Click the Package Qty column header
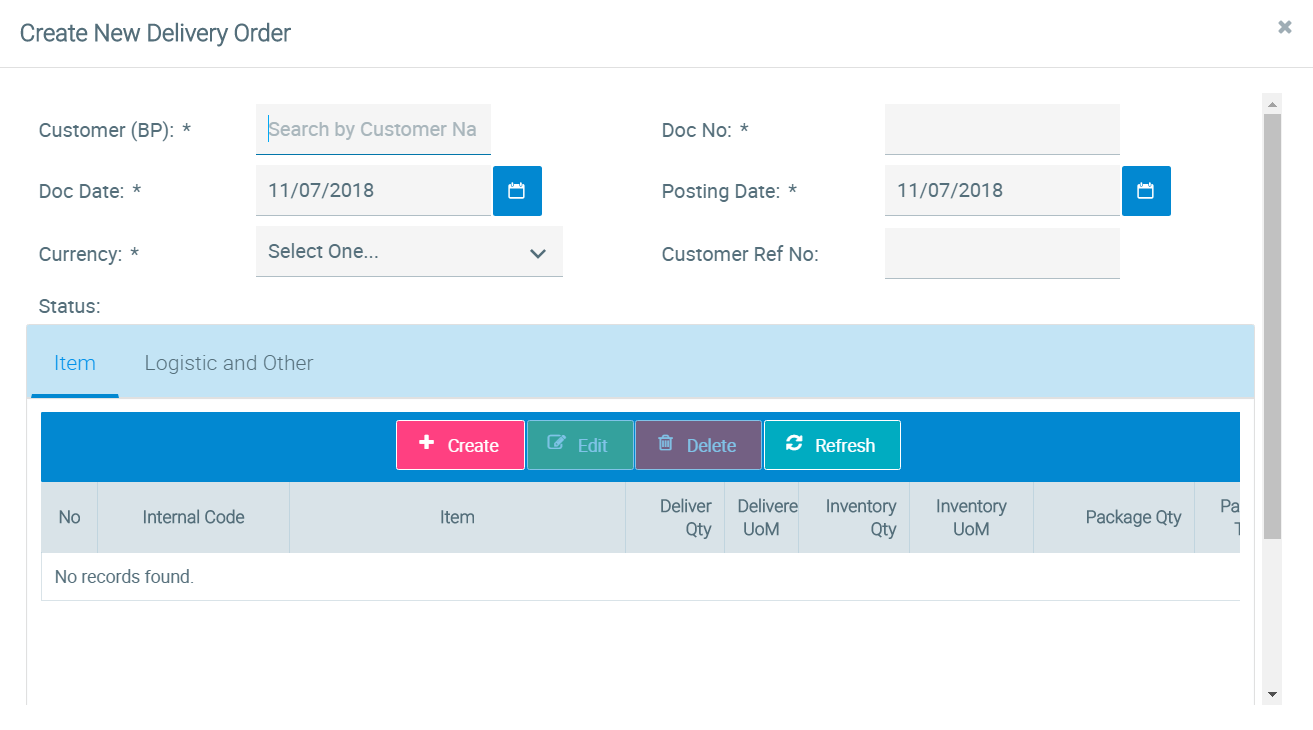 1133,517
